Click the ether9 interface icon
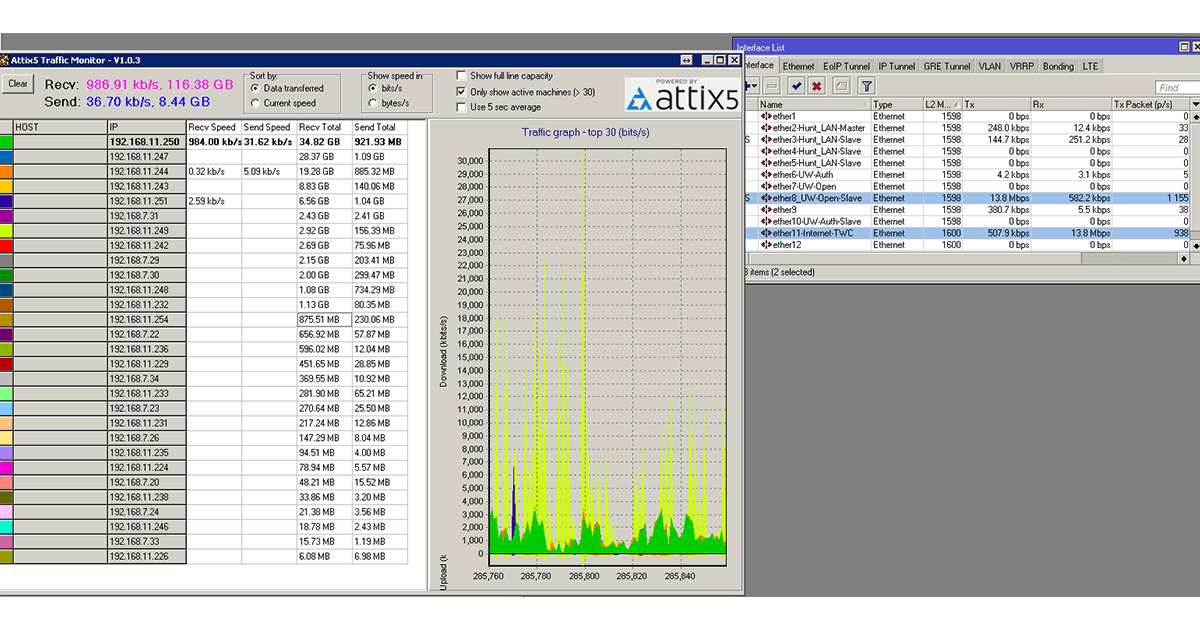The height and width of the screenshot is (630, 1200). (766, 210)
